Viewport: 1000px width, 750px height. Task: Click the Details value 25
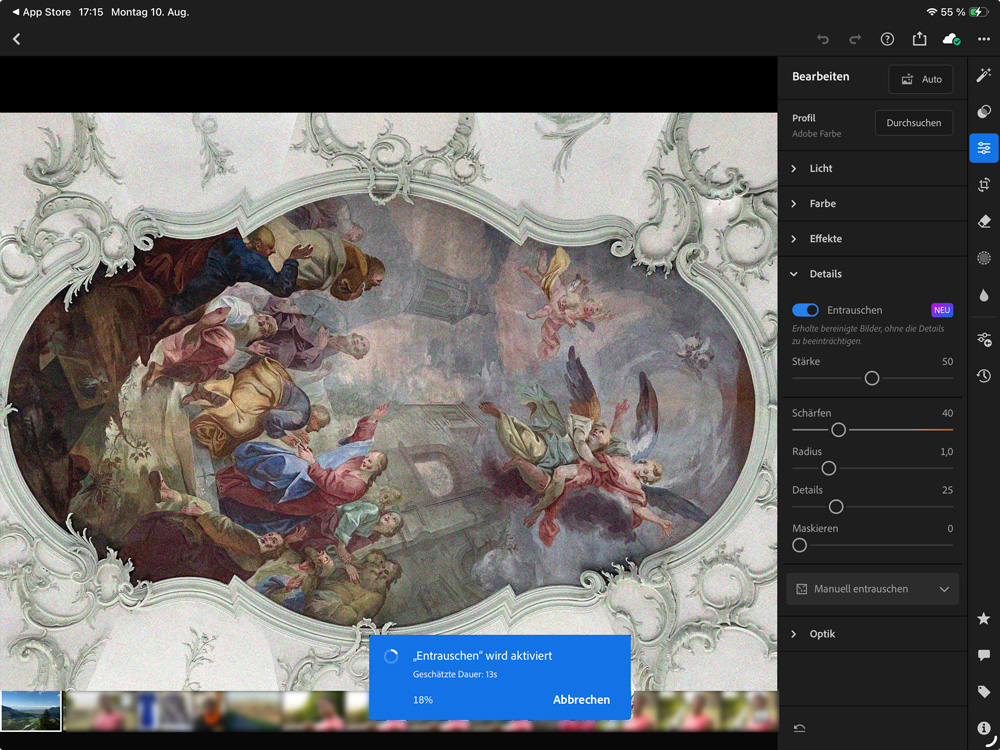947,490
